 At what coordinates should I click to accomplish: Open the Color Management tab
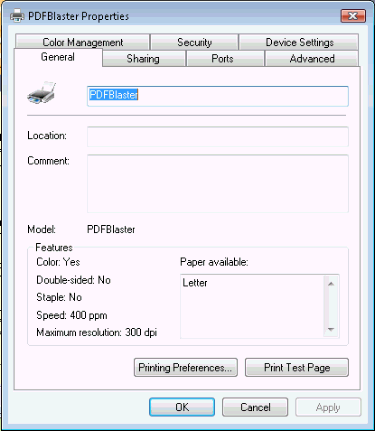tap(82, 42)
